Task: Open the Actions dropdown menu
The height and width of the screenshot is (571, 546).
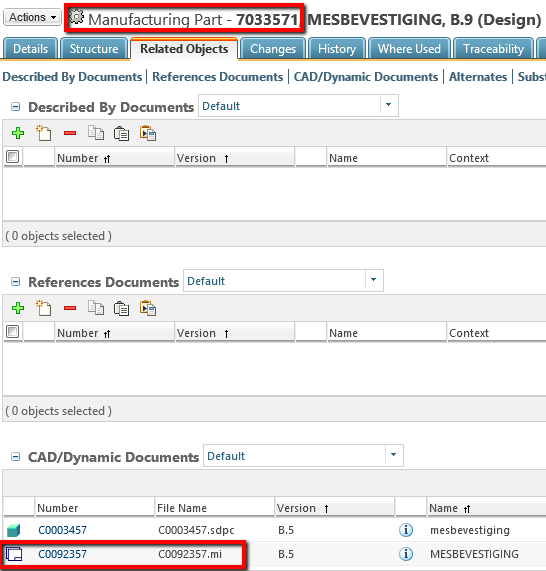Action: [x=32, y=17]
